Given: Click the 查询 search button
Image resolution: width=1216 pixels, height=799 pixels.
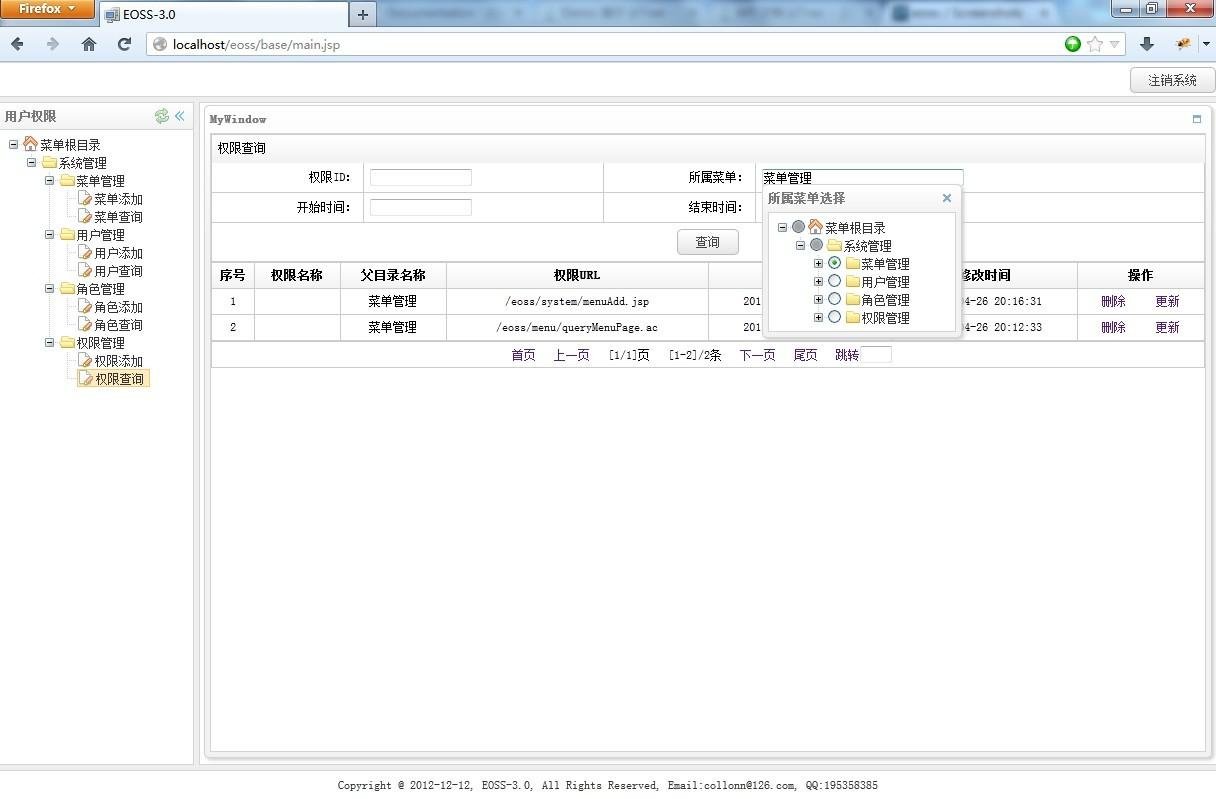Looking at the screenshot, I should [707, 241].
